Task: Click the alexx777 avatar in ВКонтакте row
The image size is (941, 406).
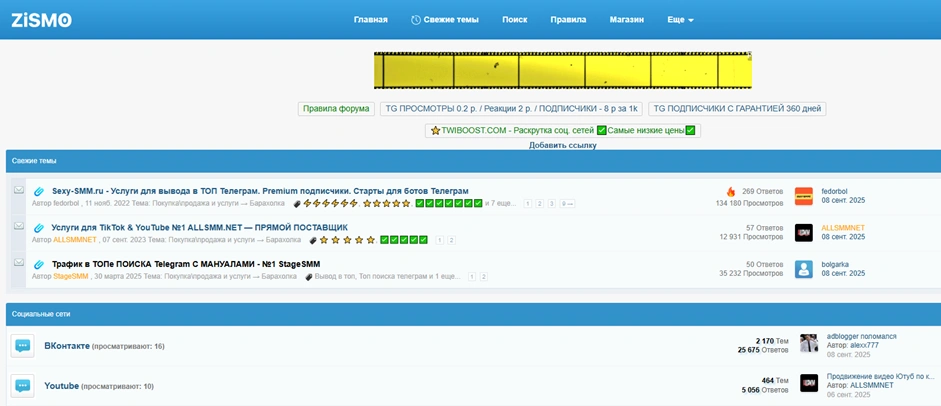Action: (x=808, y=343)
